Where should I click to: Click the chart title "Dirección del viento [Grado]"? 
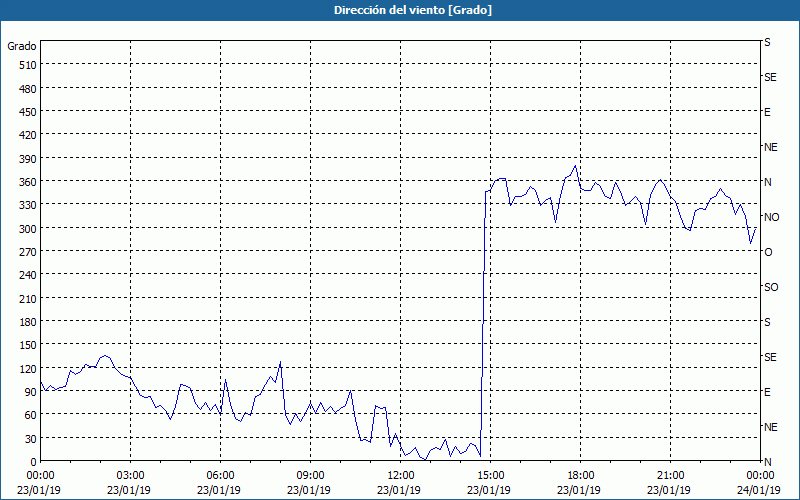413,10
